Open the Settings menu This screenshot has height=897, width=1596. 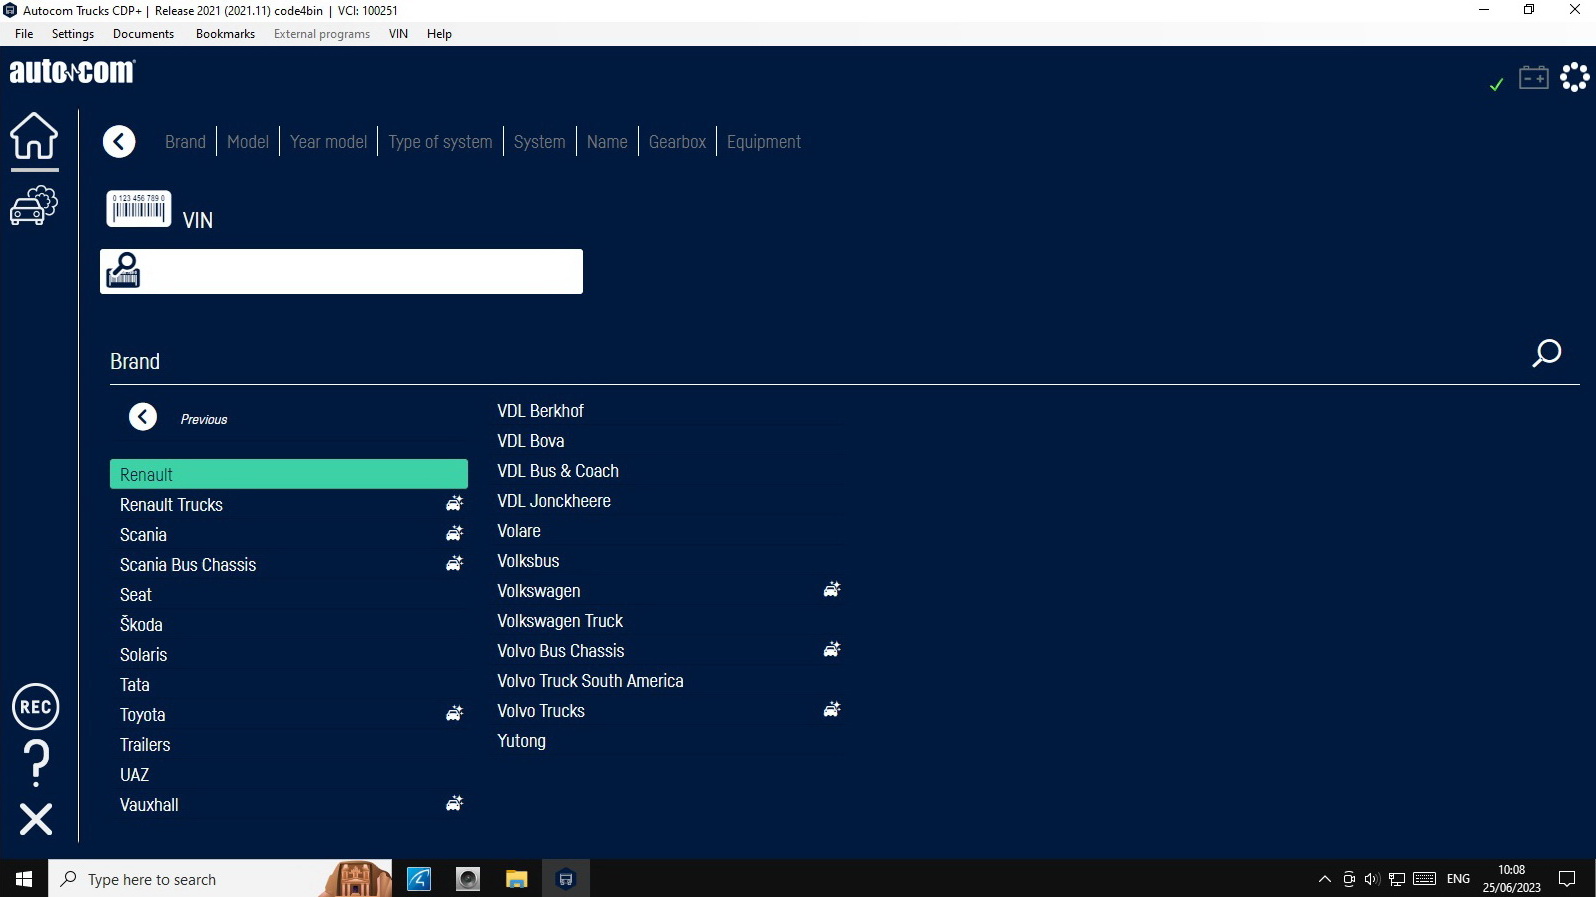coord(72,34)
